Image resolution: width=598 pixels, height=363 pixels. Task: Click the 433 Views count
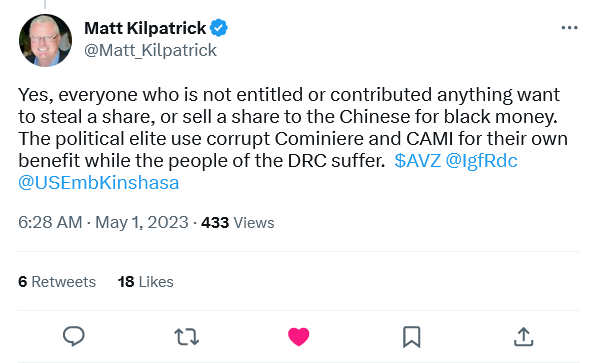point(238,223)
